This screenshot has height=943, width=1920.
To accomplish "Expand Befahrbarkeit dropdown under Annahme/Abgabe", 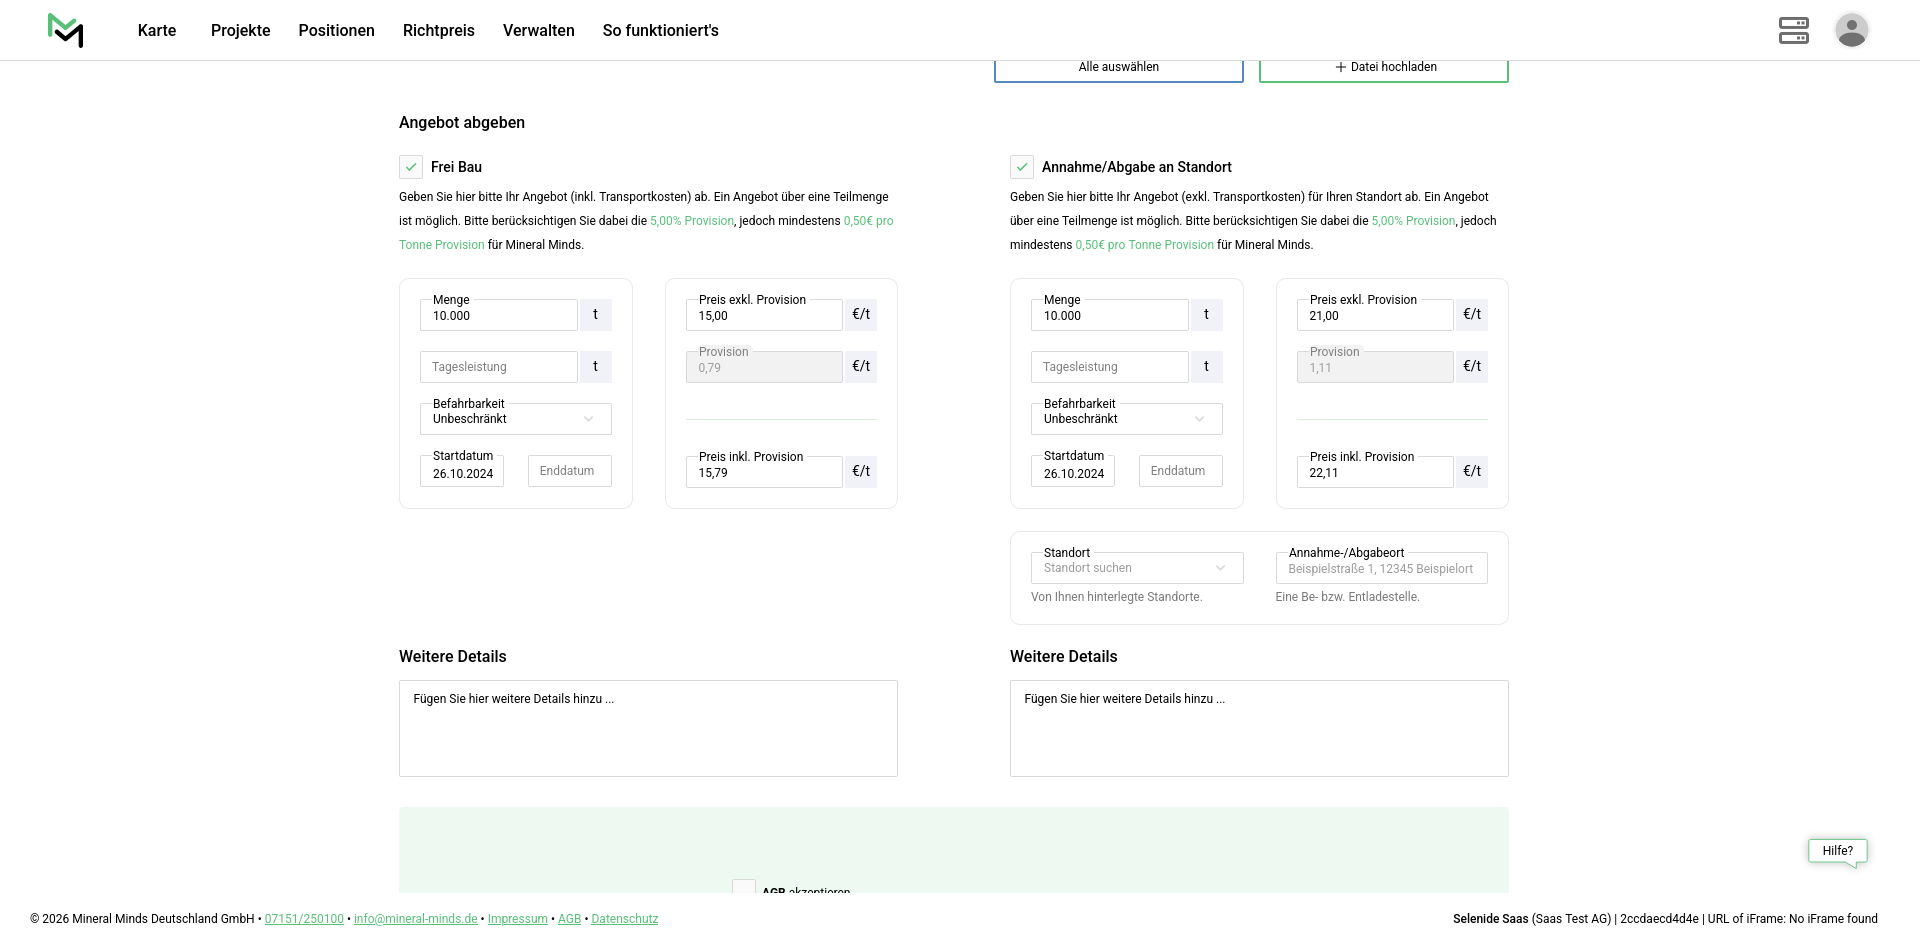I will coord(1126,419).
